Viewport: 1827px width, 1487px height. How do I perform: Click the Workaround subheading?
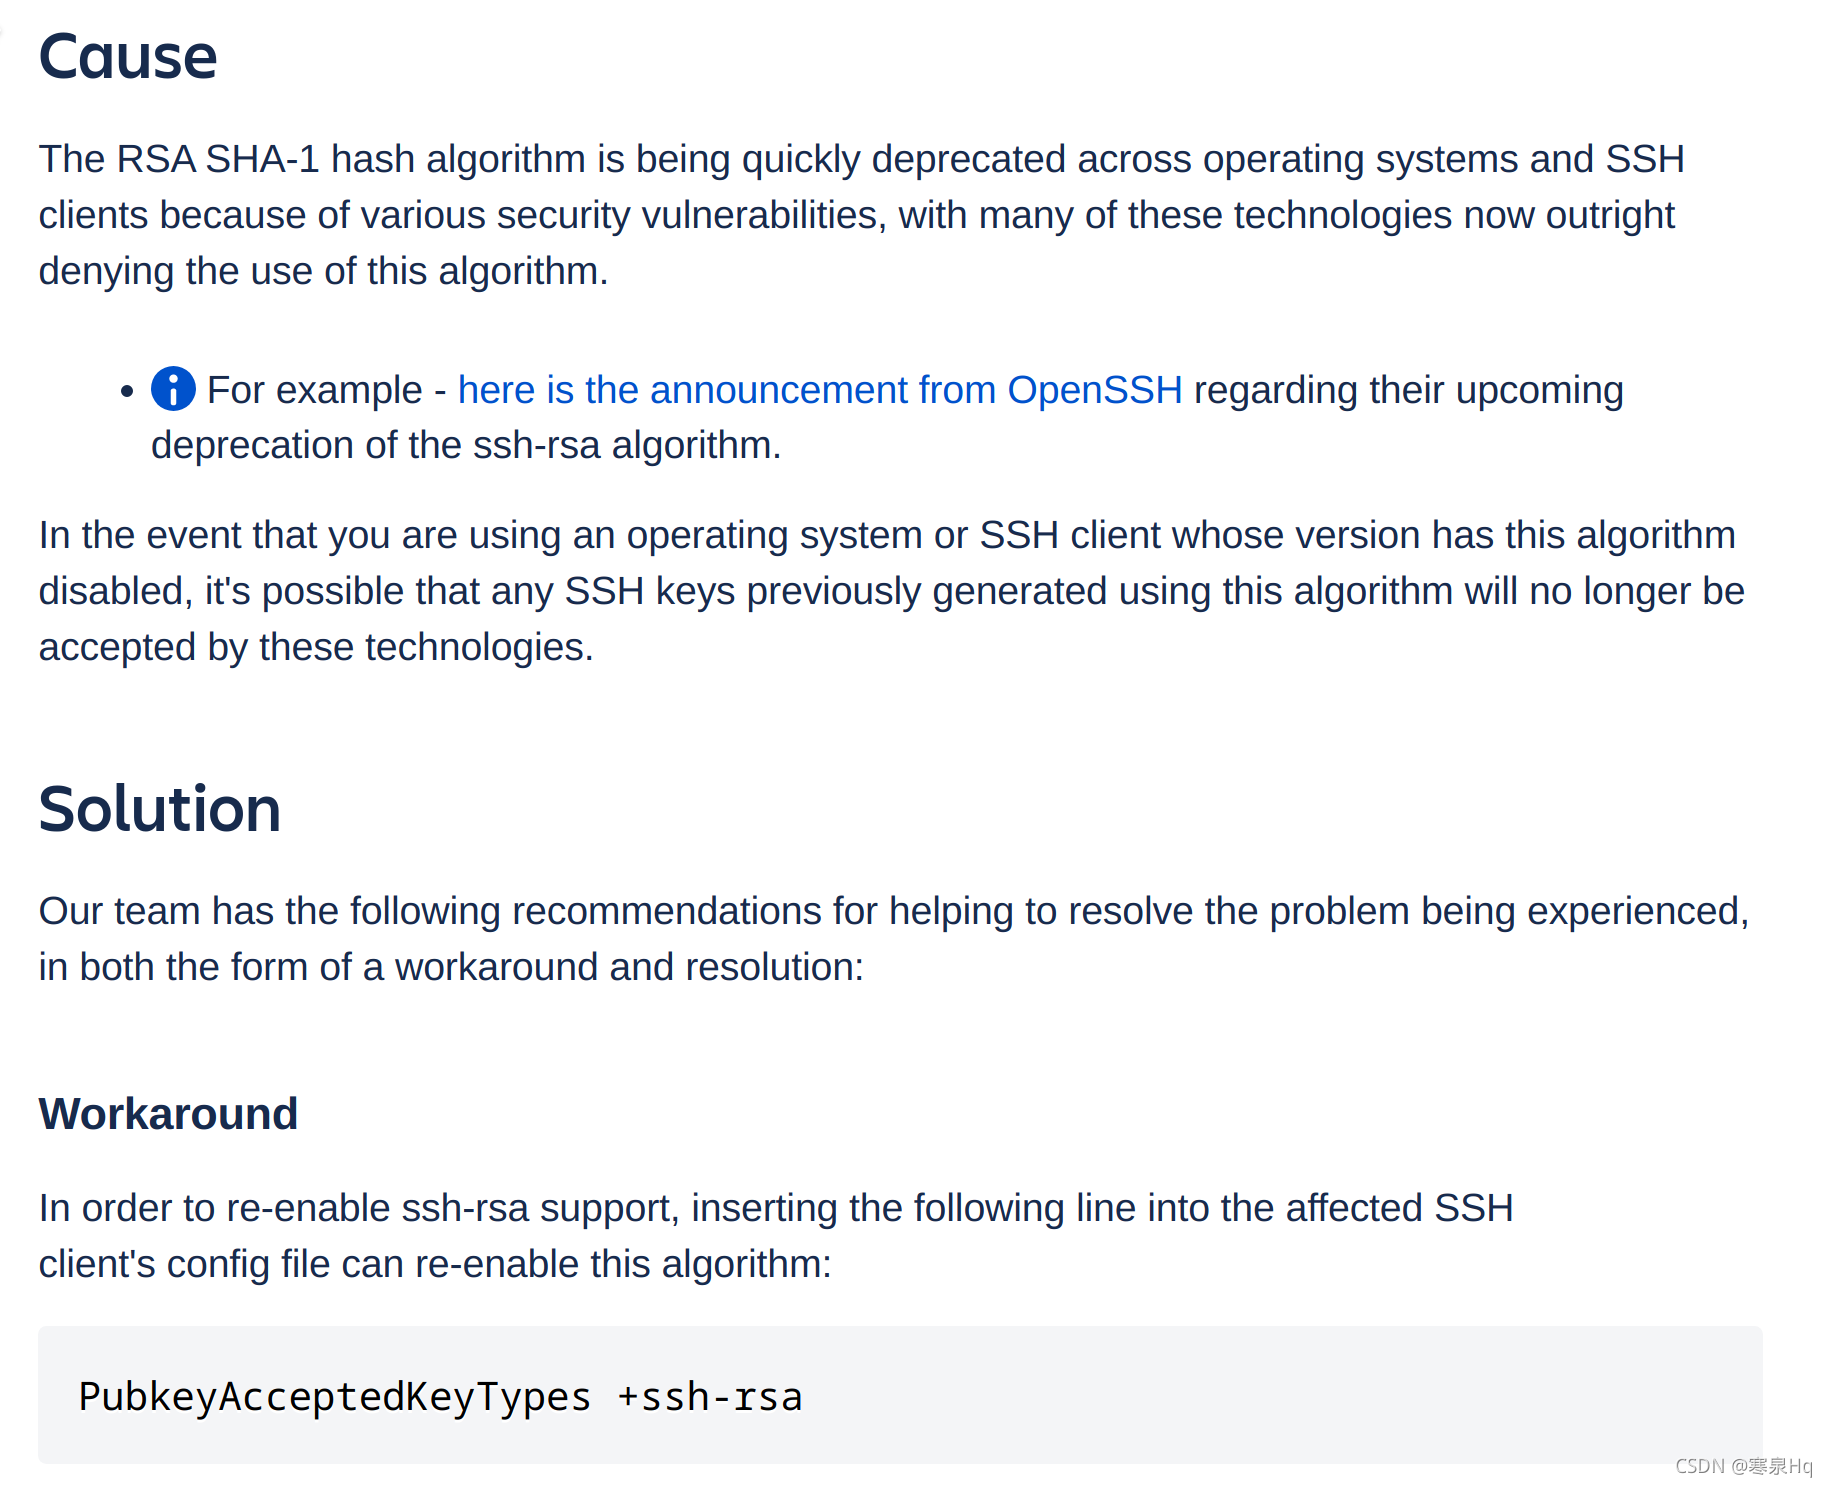click(x=168, y=1114)
